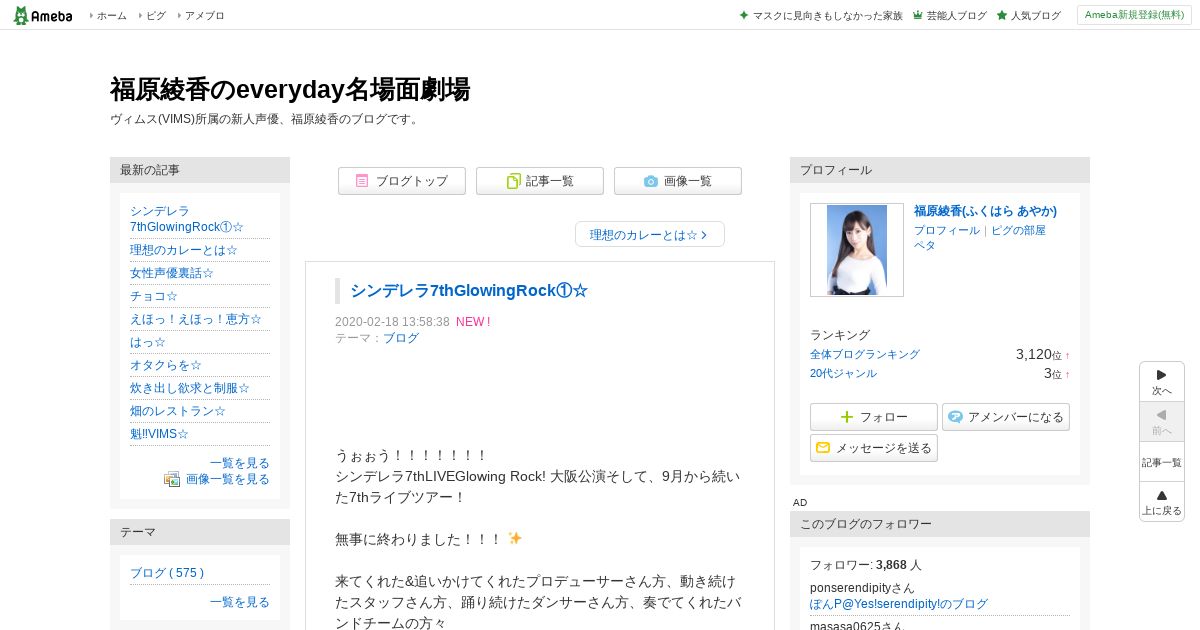Open sidebar entry 畑のレストラン☆
The height and width of the screenshot is (630, 1200).
(x=178, y=411)
